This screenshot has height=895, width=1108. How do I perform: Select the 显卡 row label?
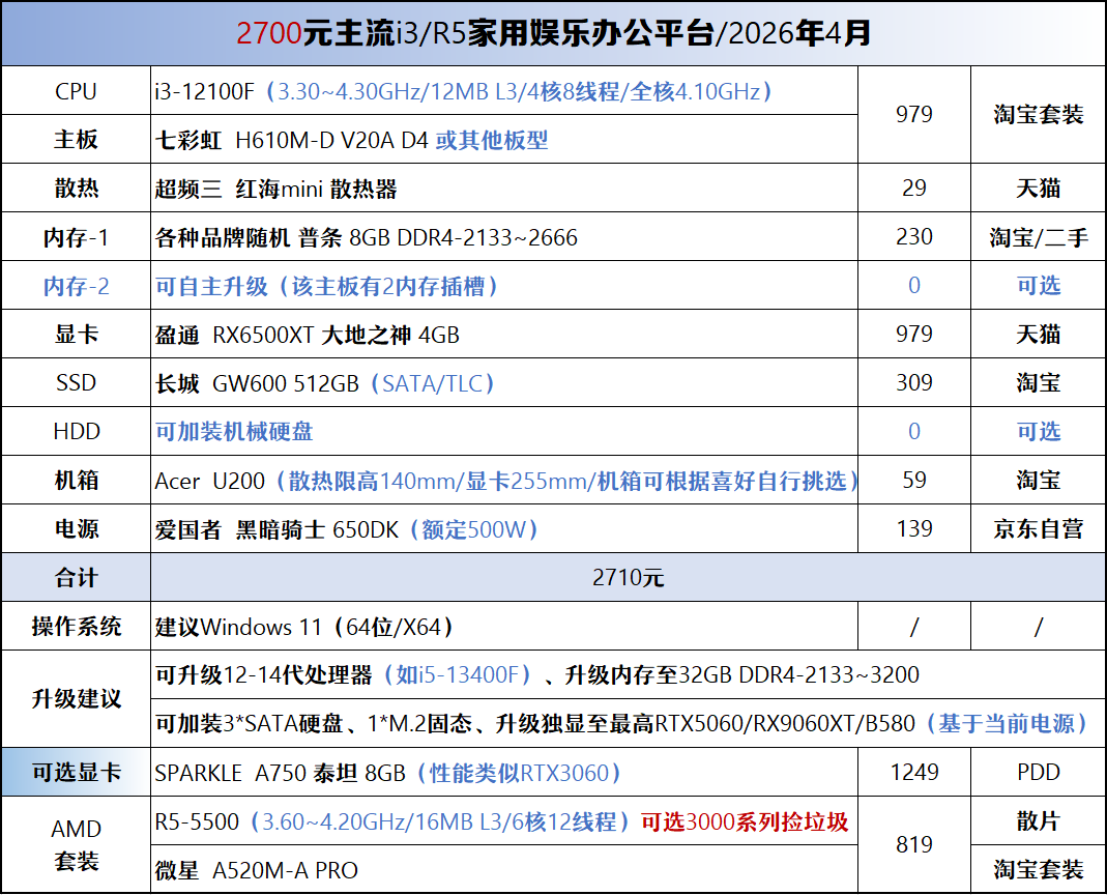point(76,334)
